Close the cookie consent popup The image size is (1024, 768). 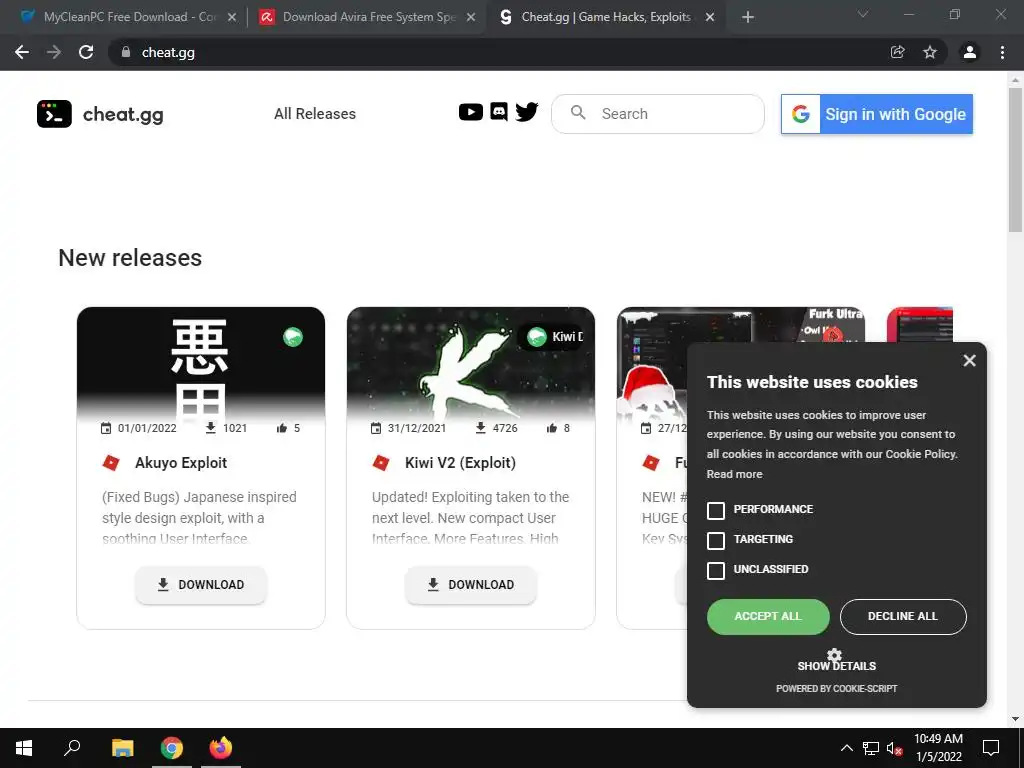(x=969, y=360)
